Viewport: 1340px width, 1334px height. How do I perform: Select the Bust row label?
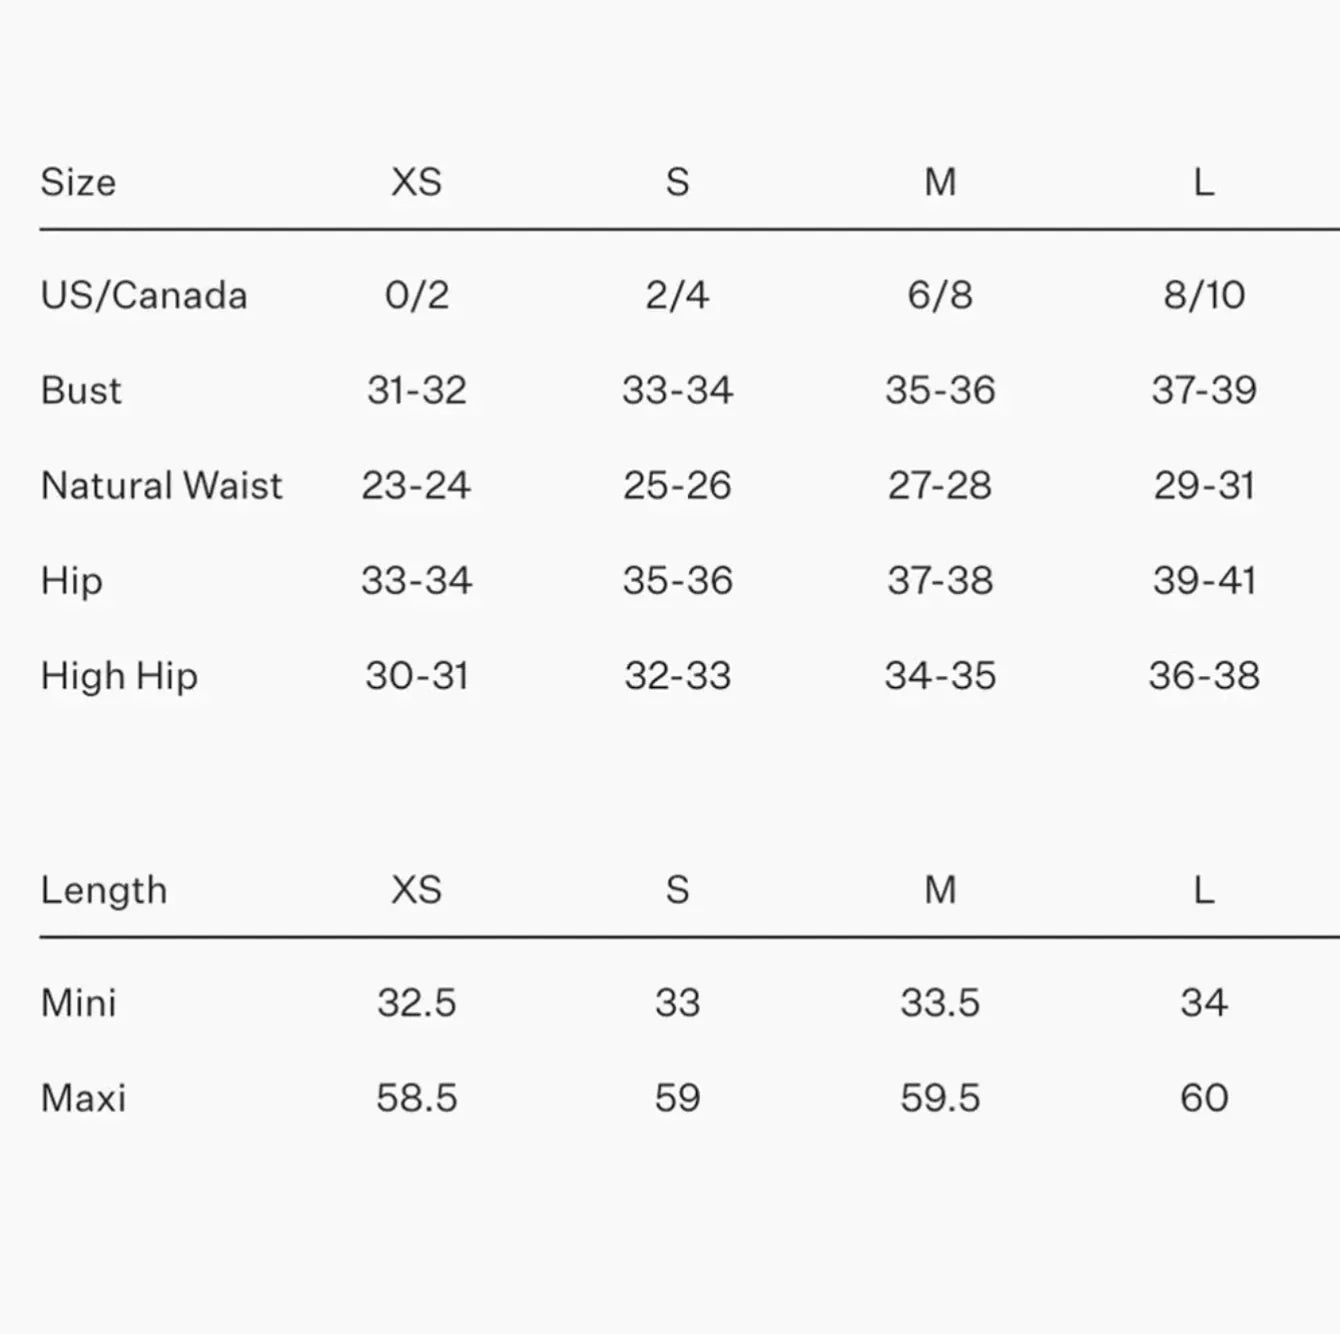[x=81, y=390]
